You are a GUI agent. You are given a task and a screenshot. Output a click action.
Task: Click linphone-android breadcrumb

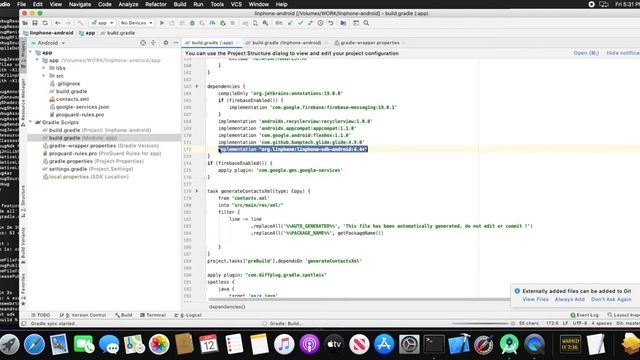51,33
